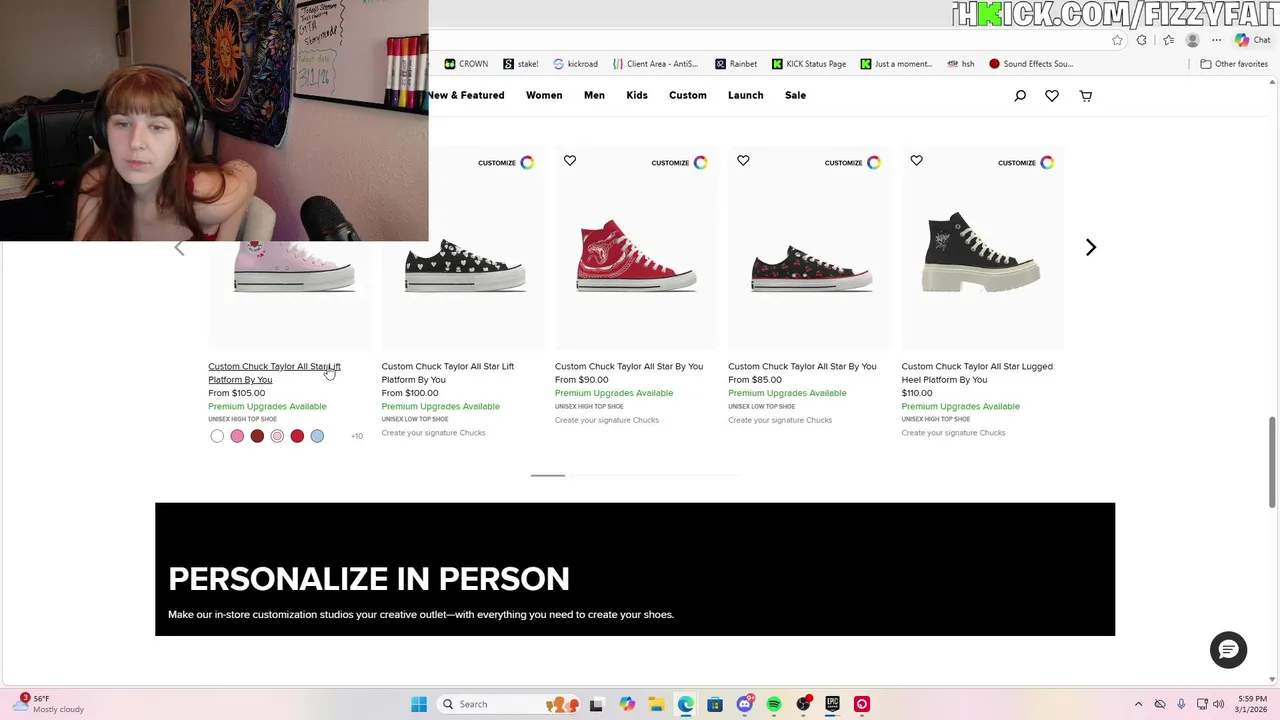This screenshot has width=1280, height=720.
Task: Select the dark maroon color swatch
Action: point(257,436)
